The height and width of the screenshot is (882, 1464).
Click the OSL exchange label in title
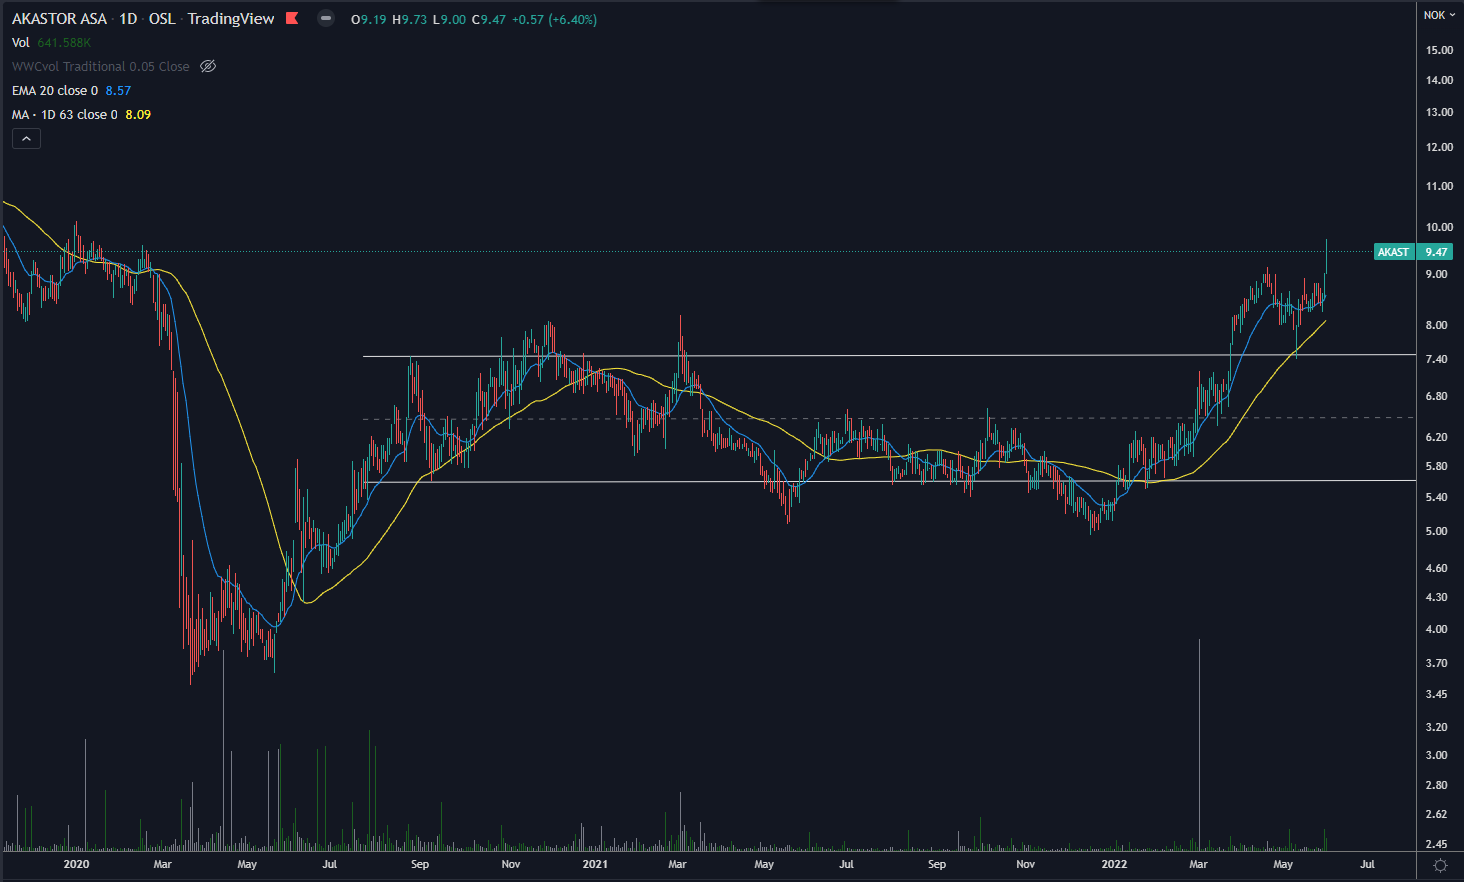(162, 19)
